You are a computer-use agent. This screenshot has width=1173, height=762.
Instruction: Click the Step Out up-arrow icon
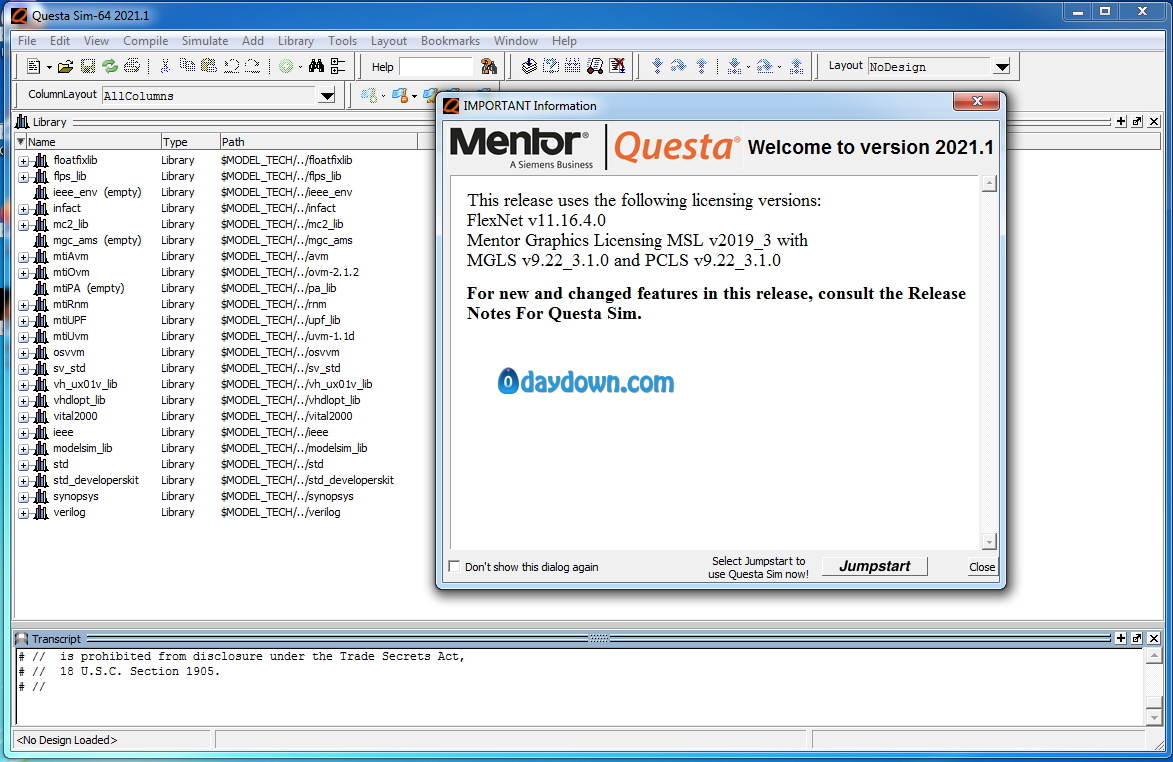[x=702, y=67]
